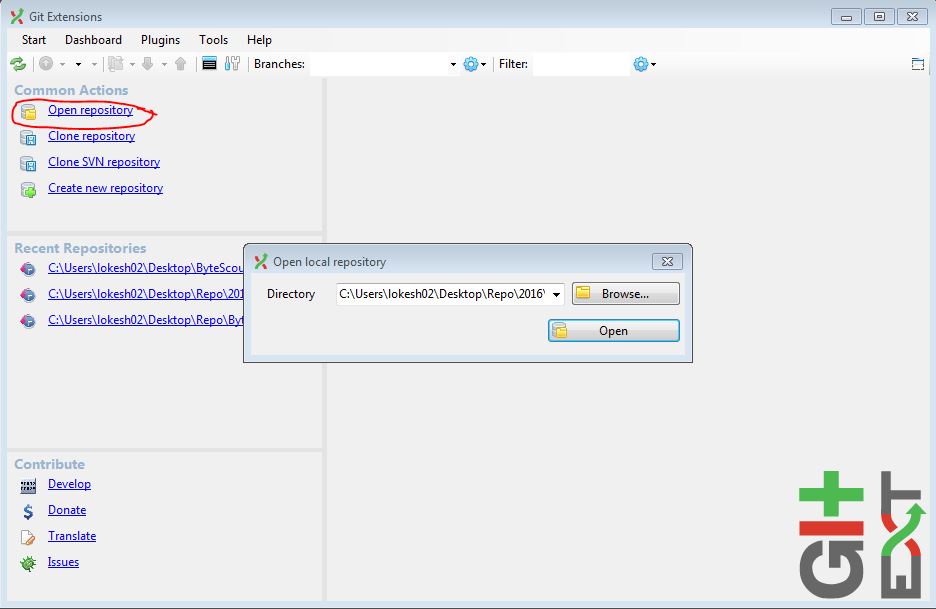
Task: Expand dropdown arrow beside navigate-up icon
Action: (x=62, y=64)
